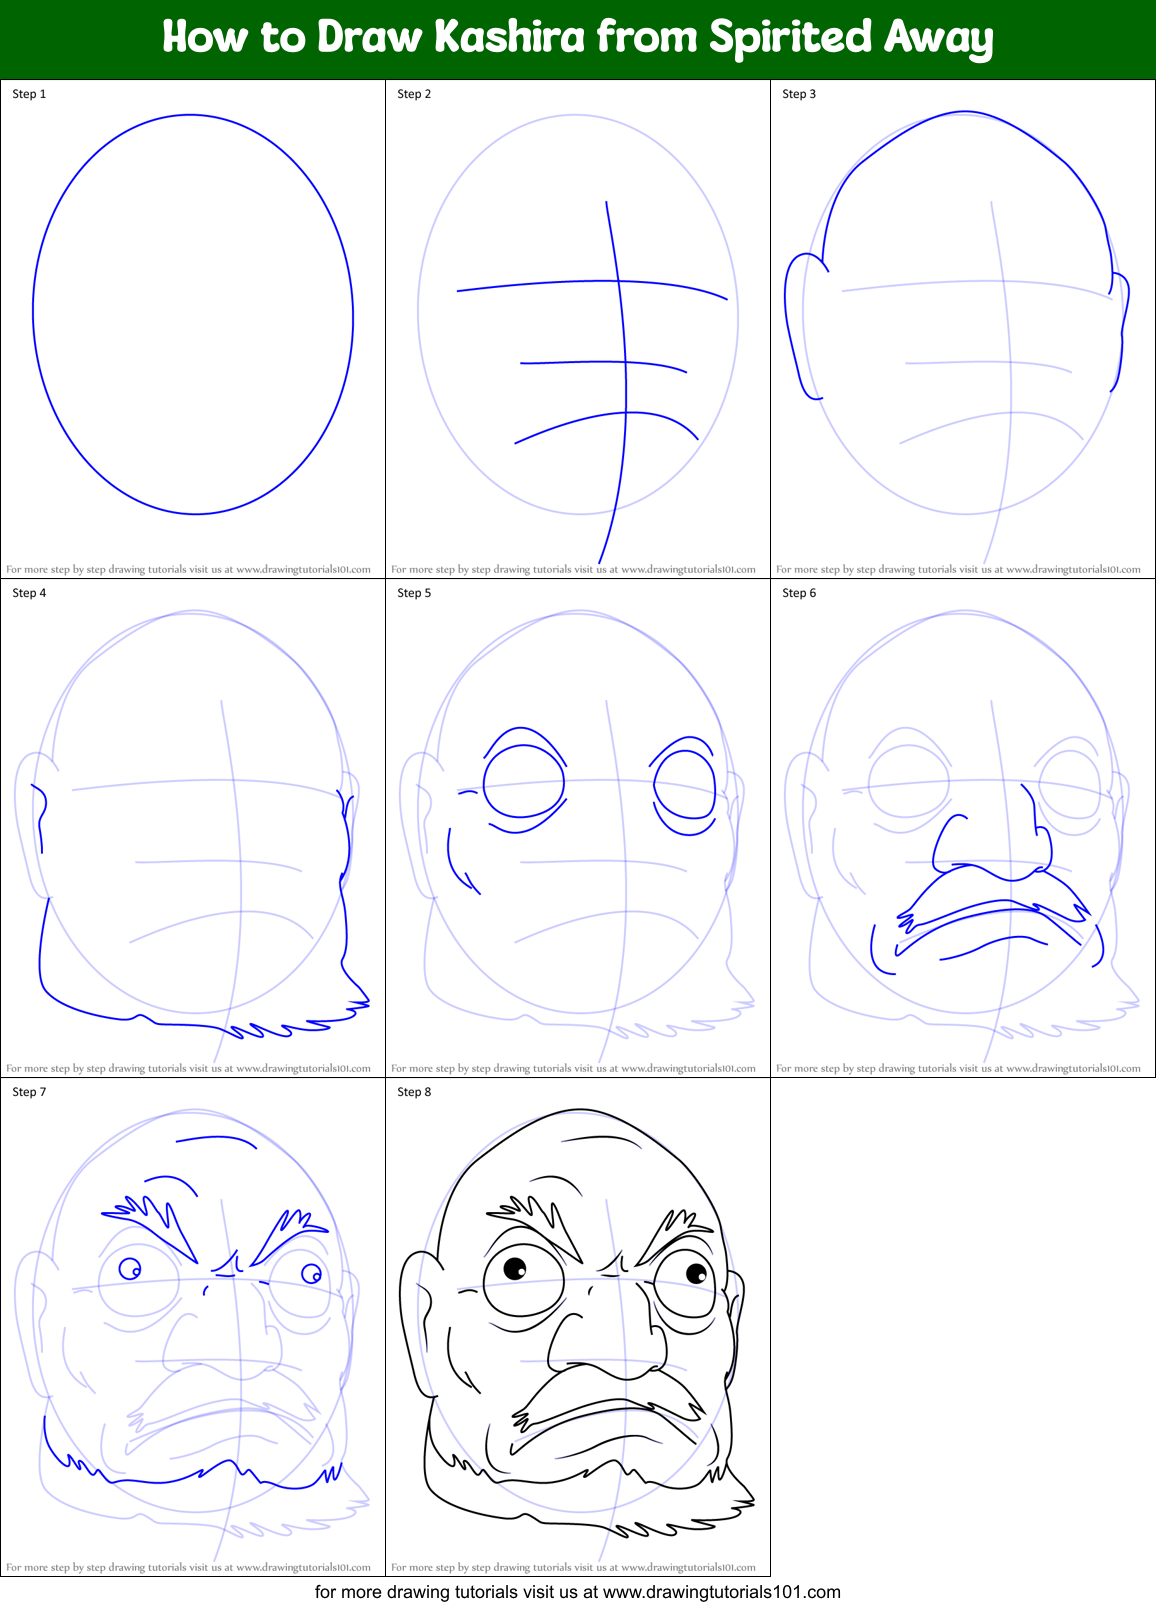
Task: Click the title 'How to Draw Kashira from Spirited Away'
Action: (578, 38)
